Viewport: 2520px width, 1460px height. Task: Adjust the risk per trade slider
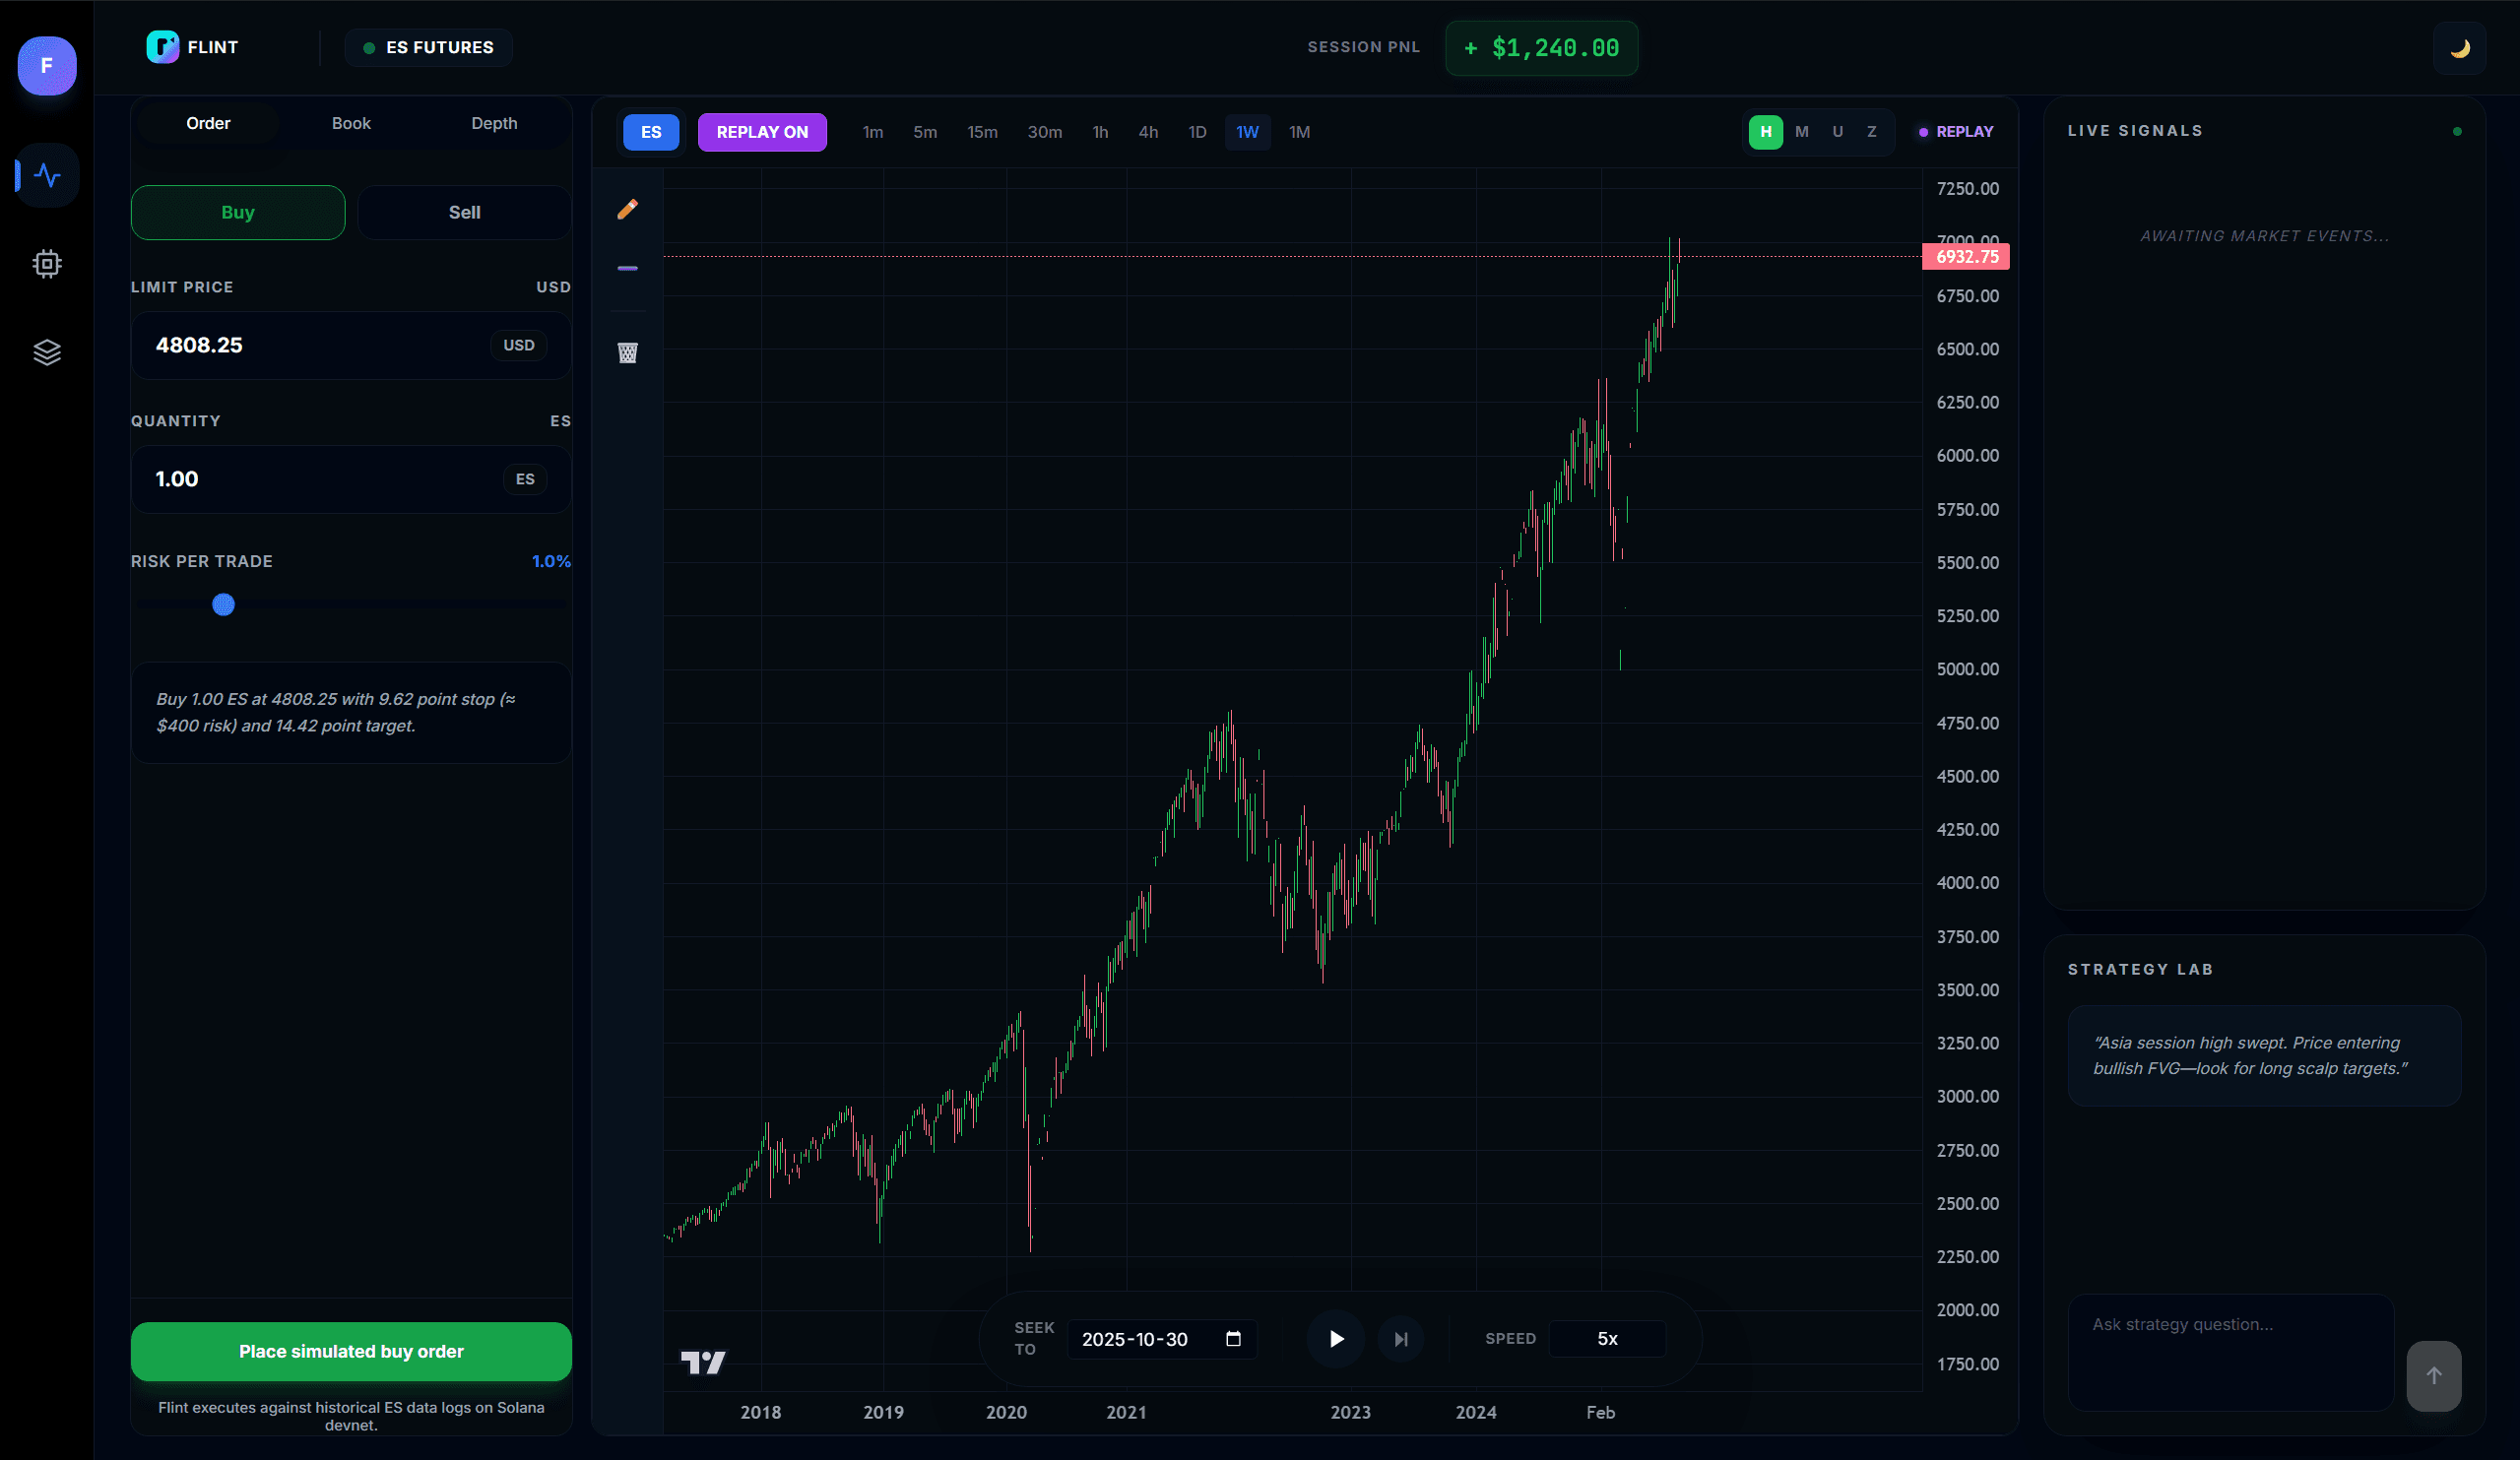tap(224, 604)
